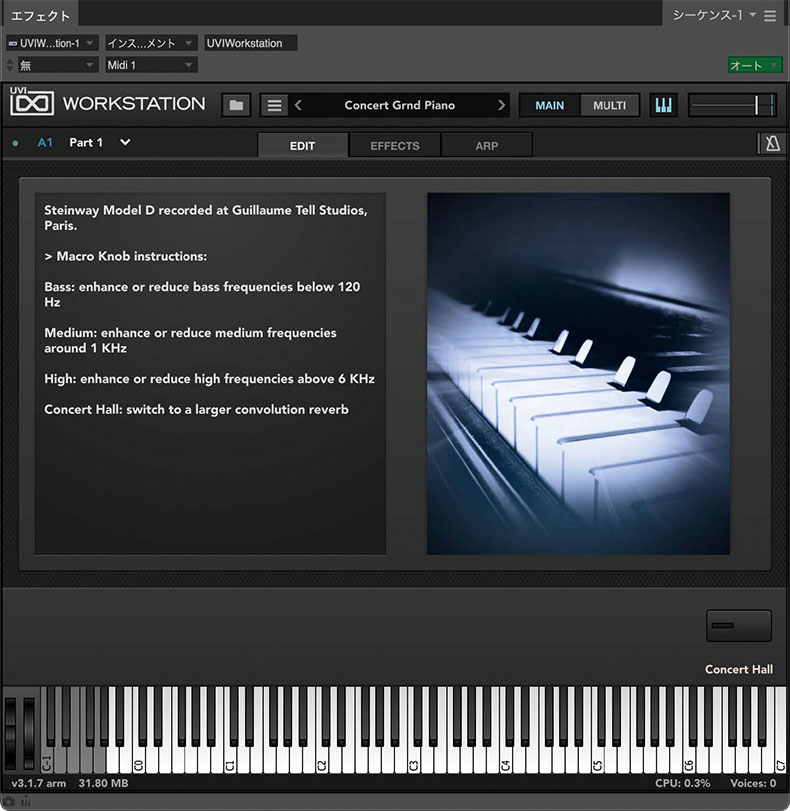Switch to MAIN view
The width and height of the screenshot is (790, 811).
click(549, 106)
